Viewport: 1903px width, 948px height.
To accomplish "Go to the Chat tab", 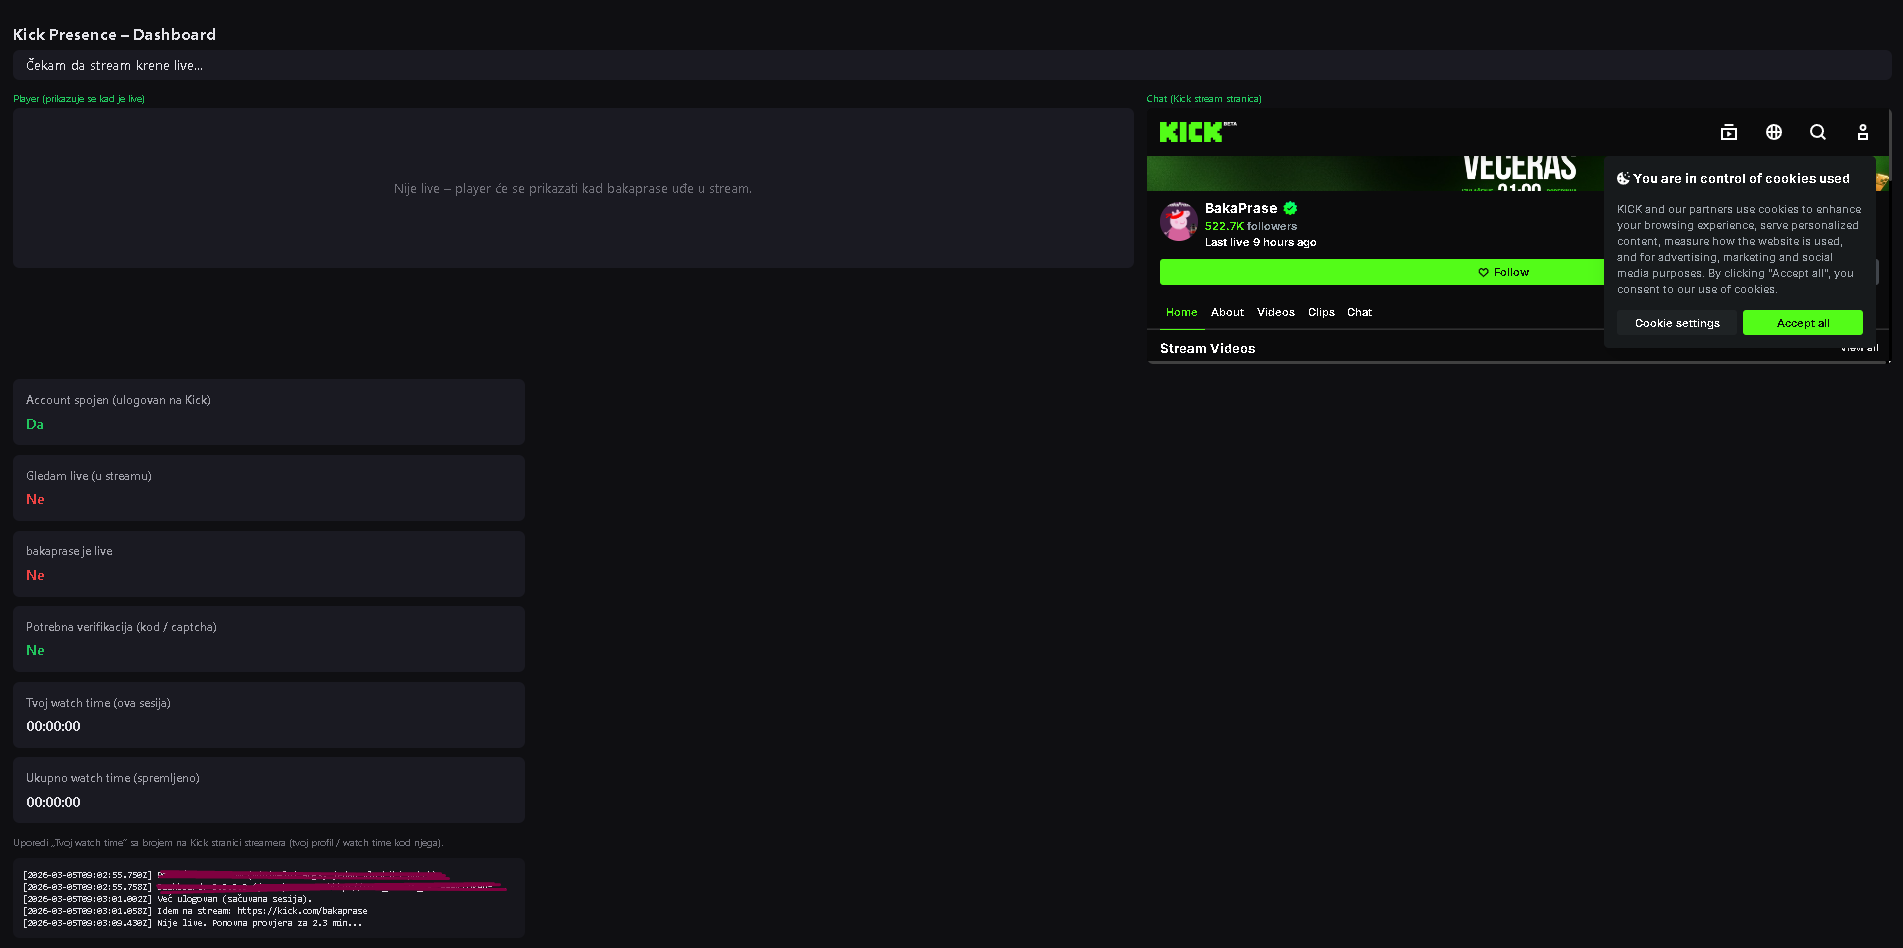I will click(x=1359, y=312).
